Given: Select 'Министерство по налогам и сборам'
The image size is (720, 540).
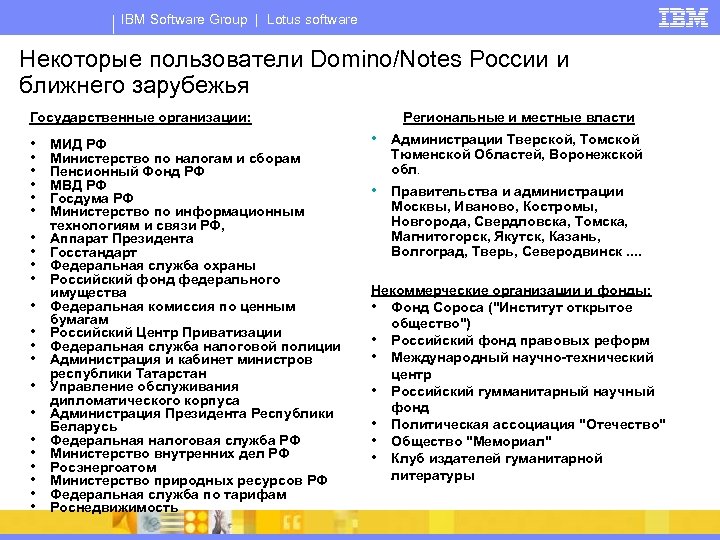Looking at the screenshot, I should tap(175, 158).
